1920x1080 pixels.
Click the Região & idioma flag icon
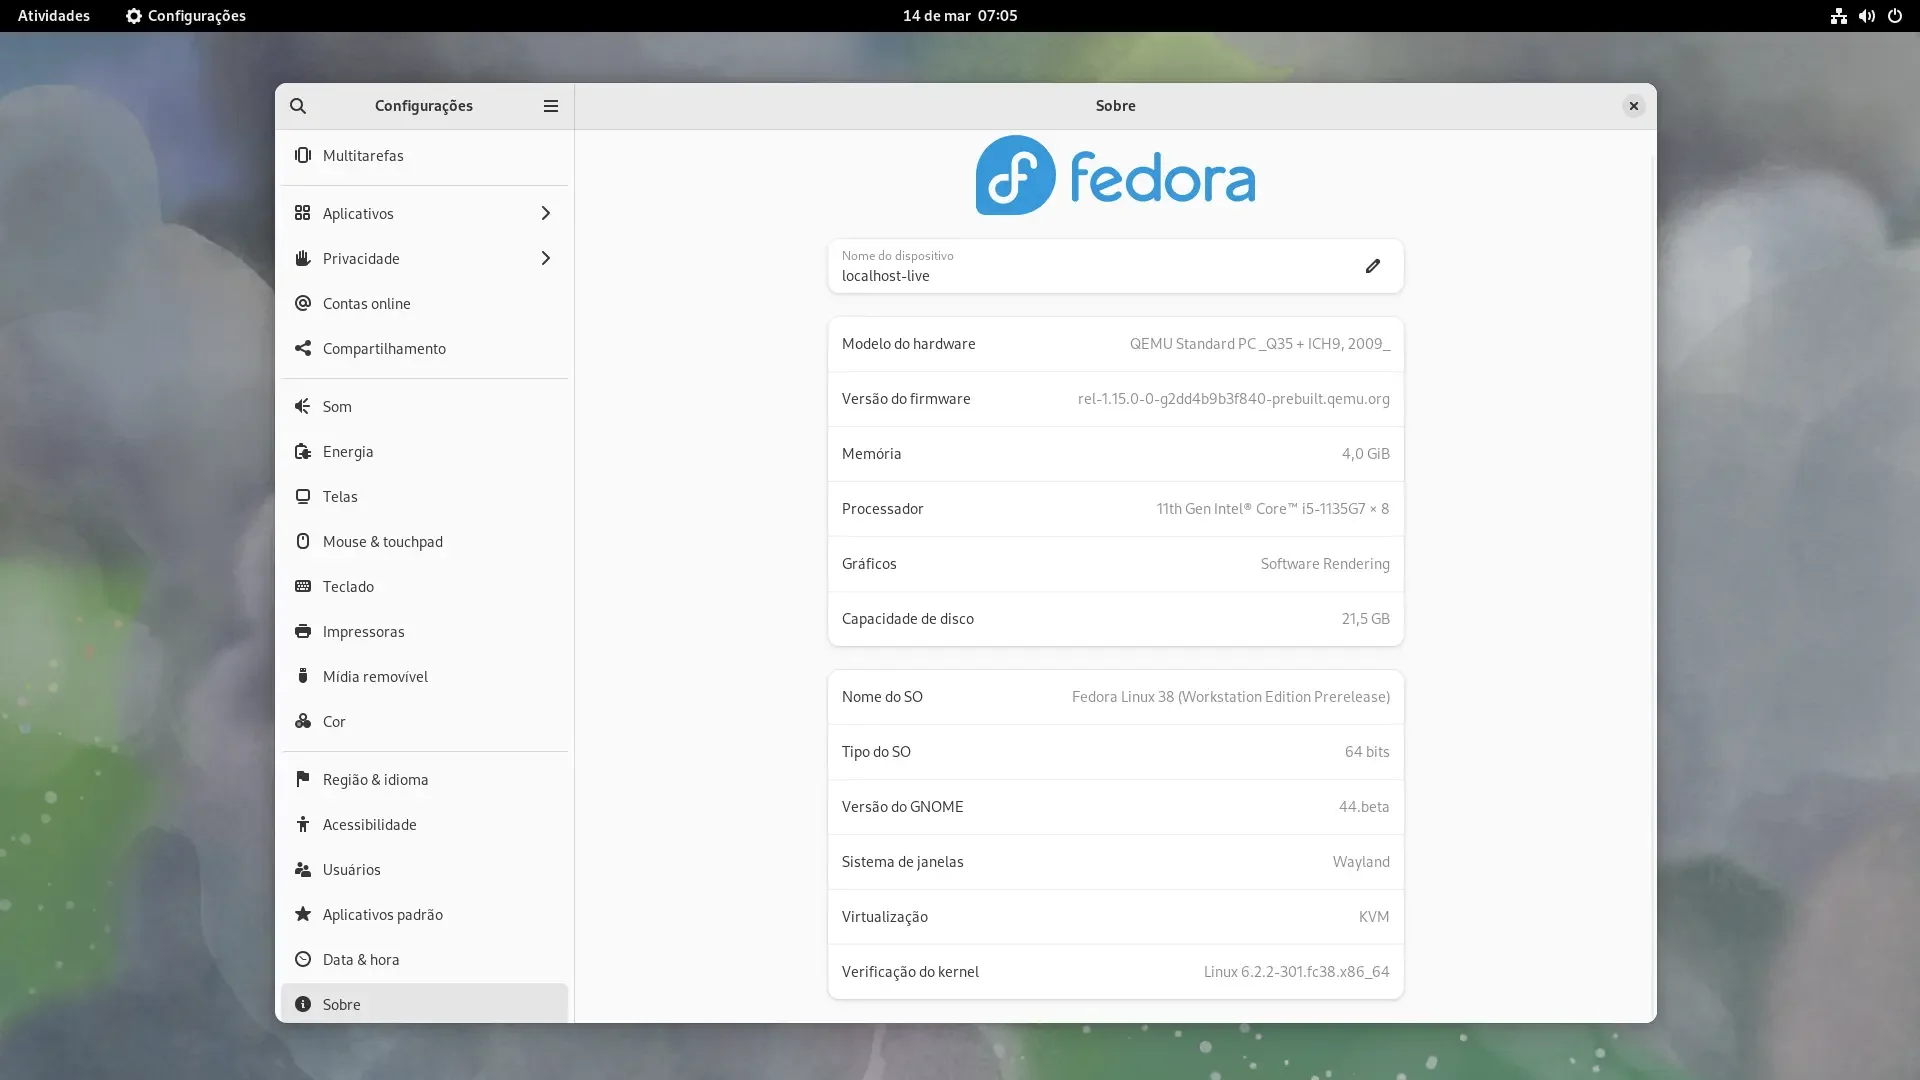point(302,779)
